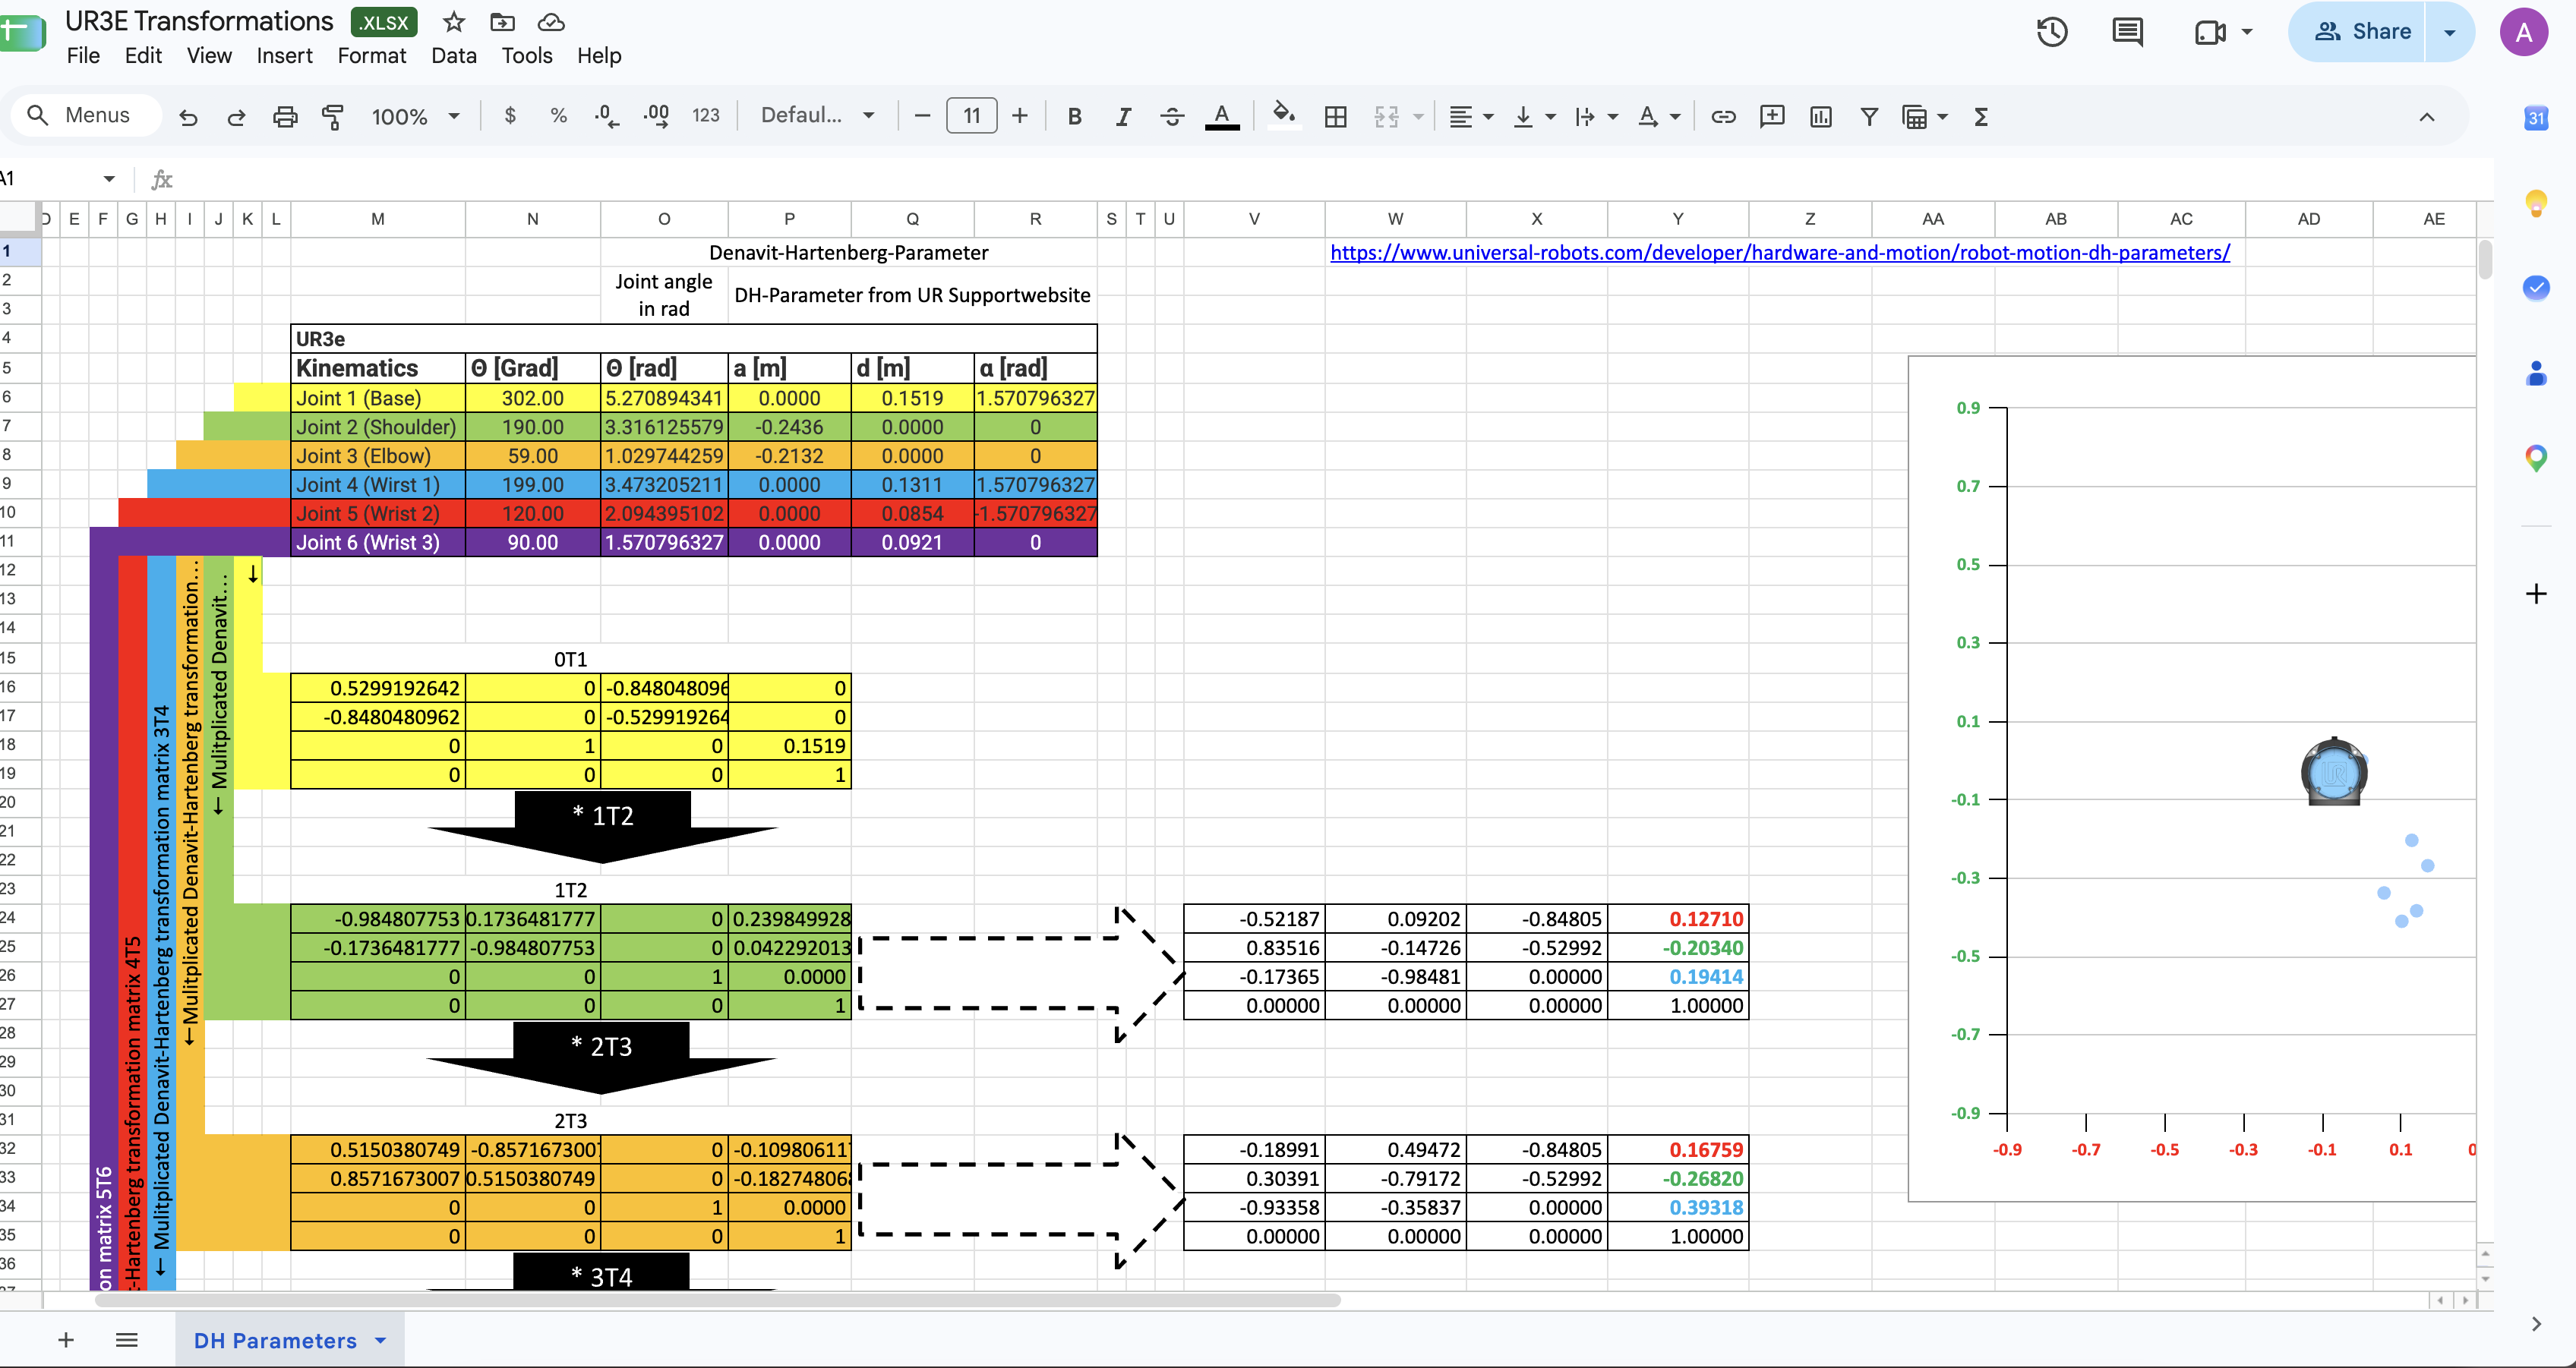Open version history clock icon
The height and width of the screenshot is (1368, 2576).
click(x=2052, y=32)
